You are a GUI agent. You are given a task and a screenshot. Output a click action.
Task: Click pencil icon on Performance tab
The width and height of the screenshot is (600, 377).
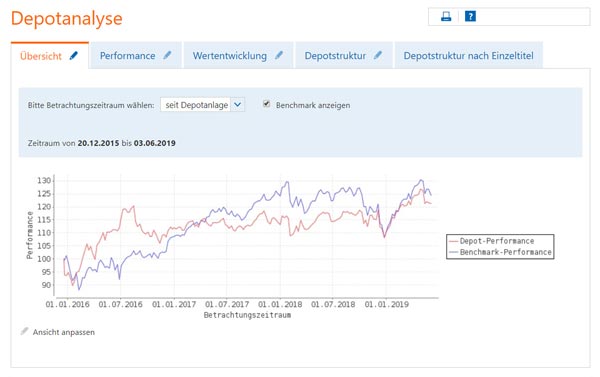tap(167, 55)
